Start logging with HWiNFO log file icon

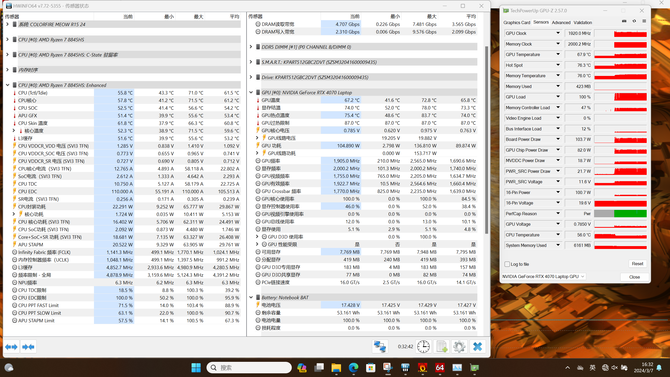coord(441,347)
